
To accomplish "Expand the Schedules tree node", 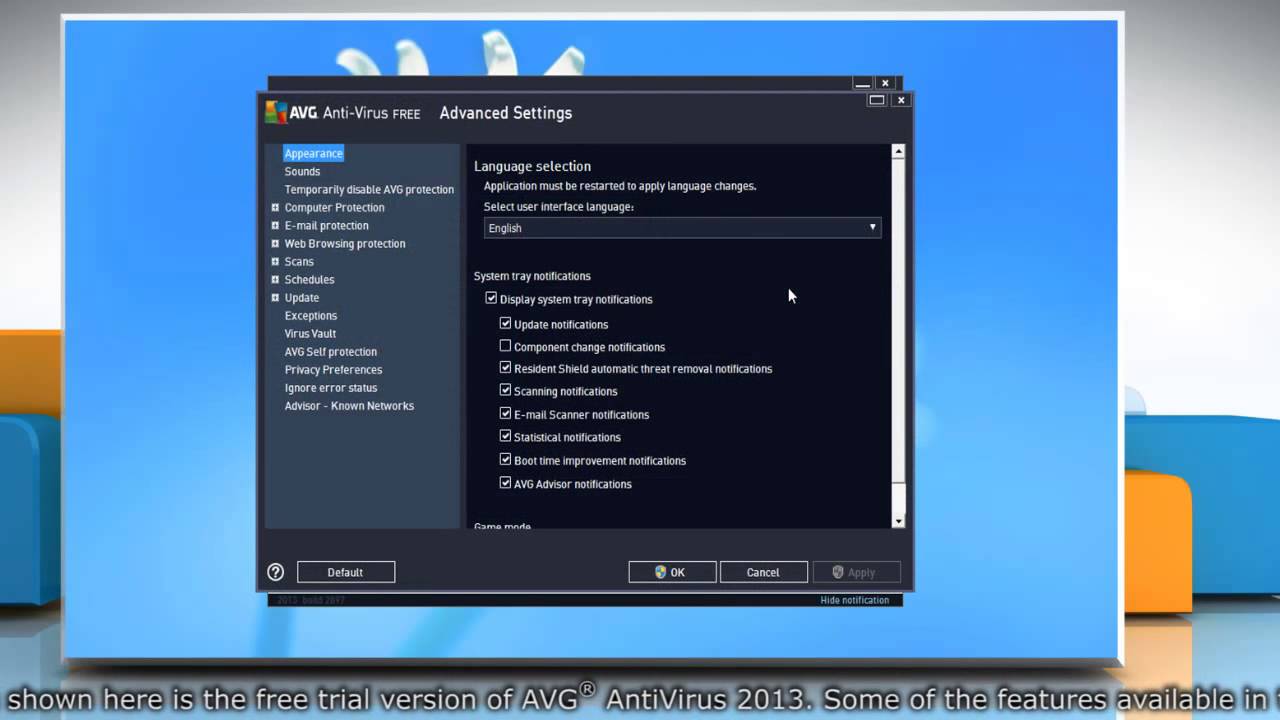I will click(275, 279).
